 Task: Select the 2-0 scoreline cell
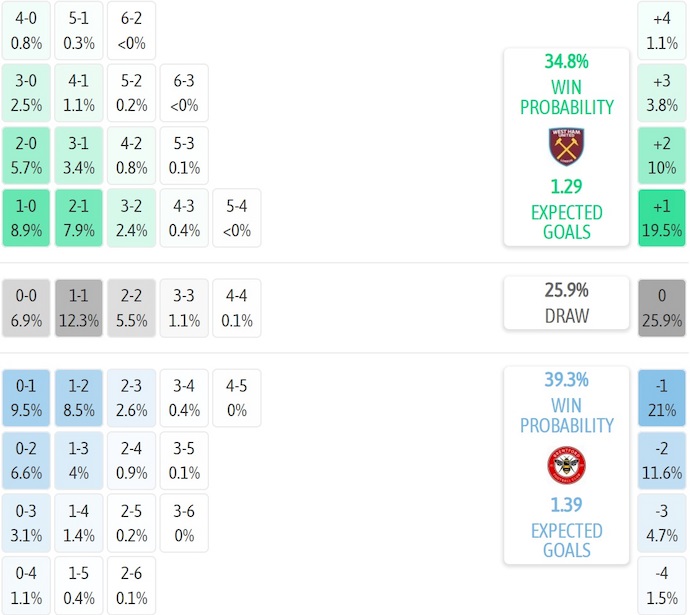pyautogui.click(x=27, y=156)
